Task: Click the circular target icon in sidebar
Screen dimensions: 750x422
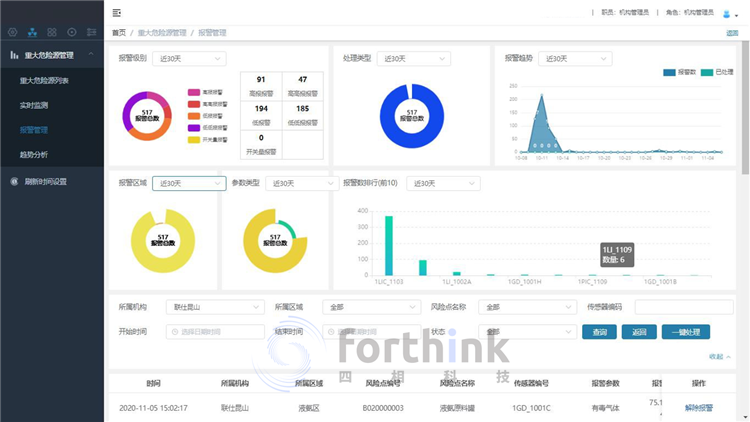Action: point(72,33)
